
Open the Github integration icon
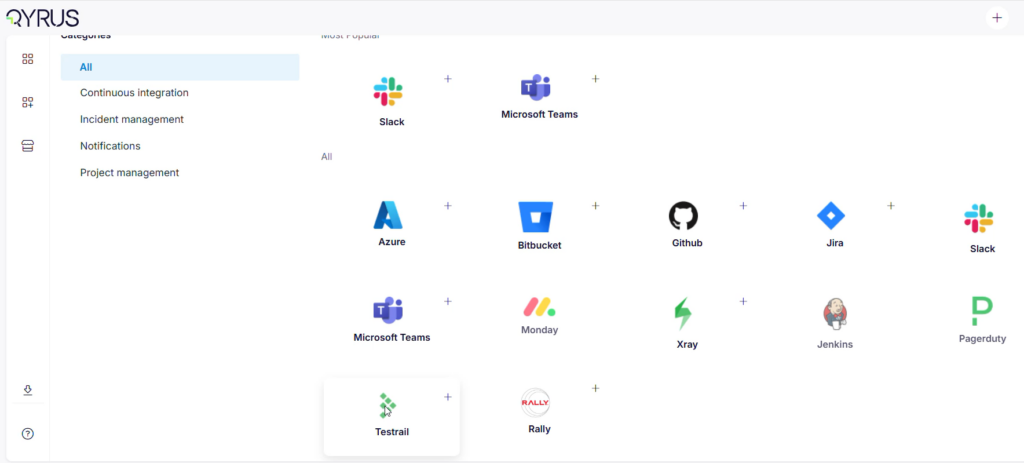[683, 216]
